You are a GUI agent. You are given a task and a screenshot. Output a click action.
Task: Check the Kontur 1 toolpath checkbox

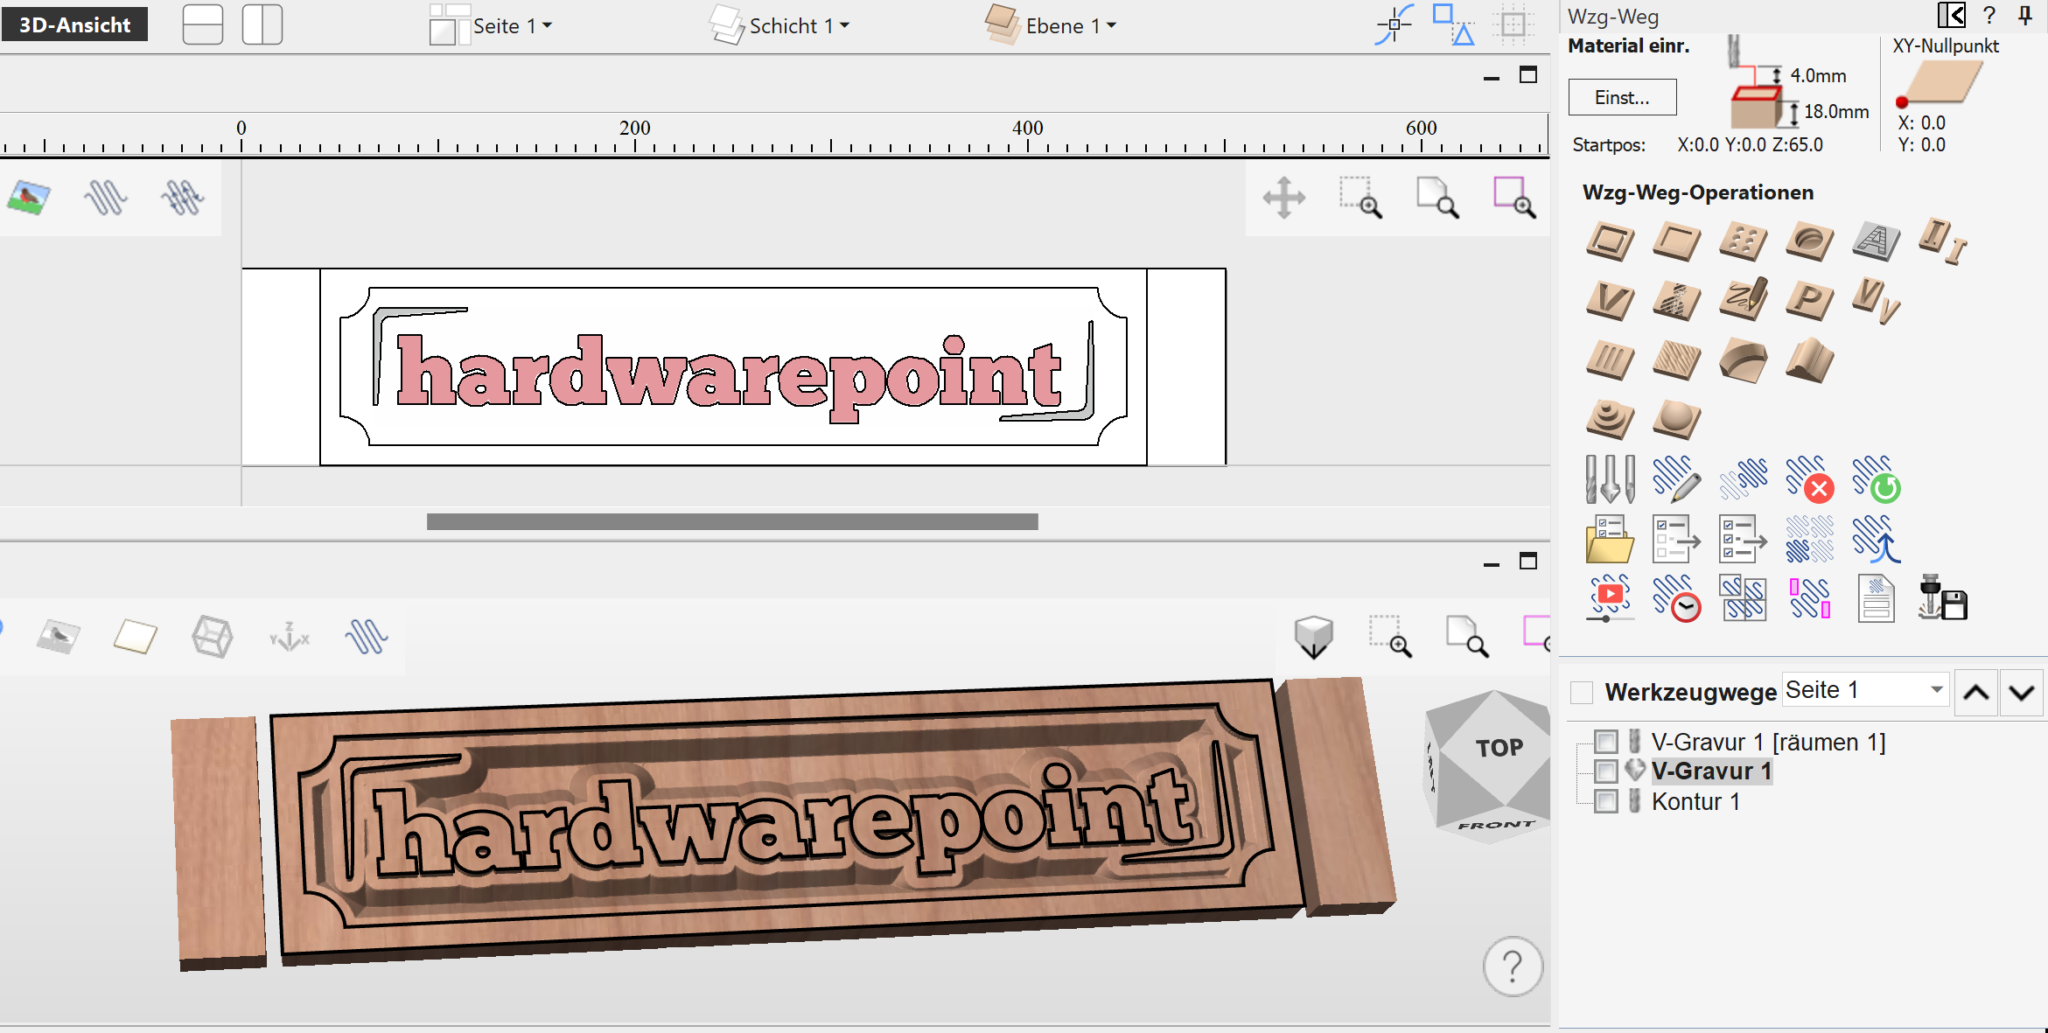tap(1608, 801)
